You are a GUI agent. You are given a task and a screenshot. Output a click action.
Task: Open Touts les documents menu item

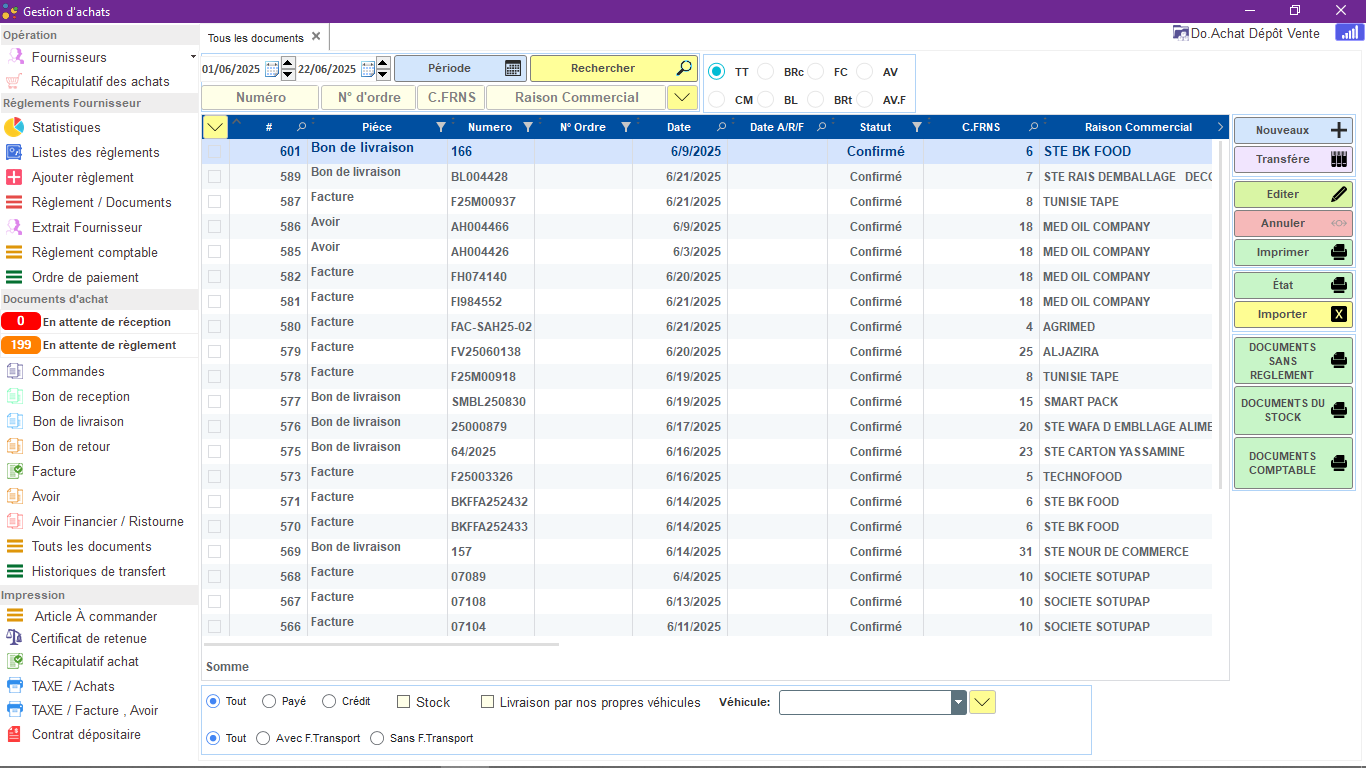tap(92, 546)
